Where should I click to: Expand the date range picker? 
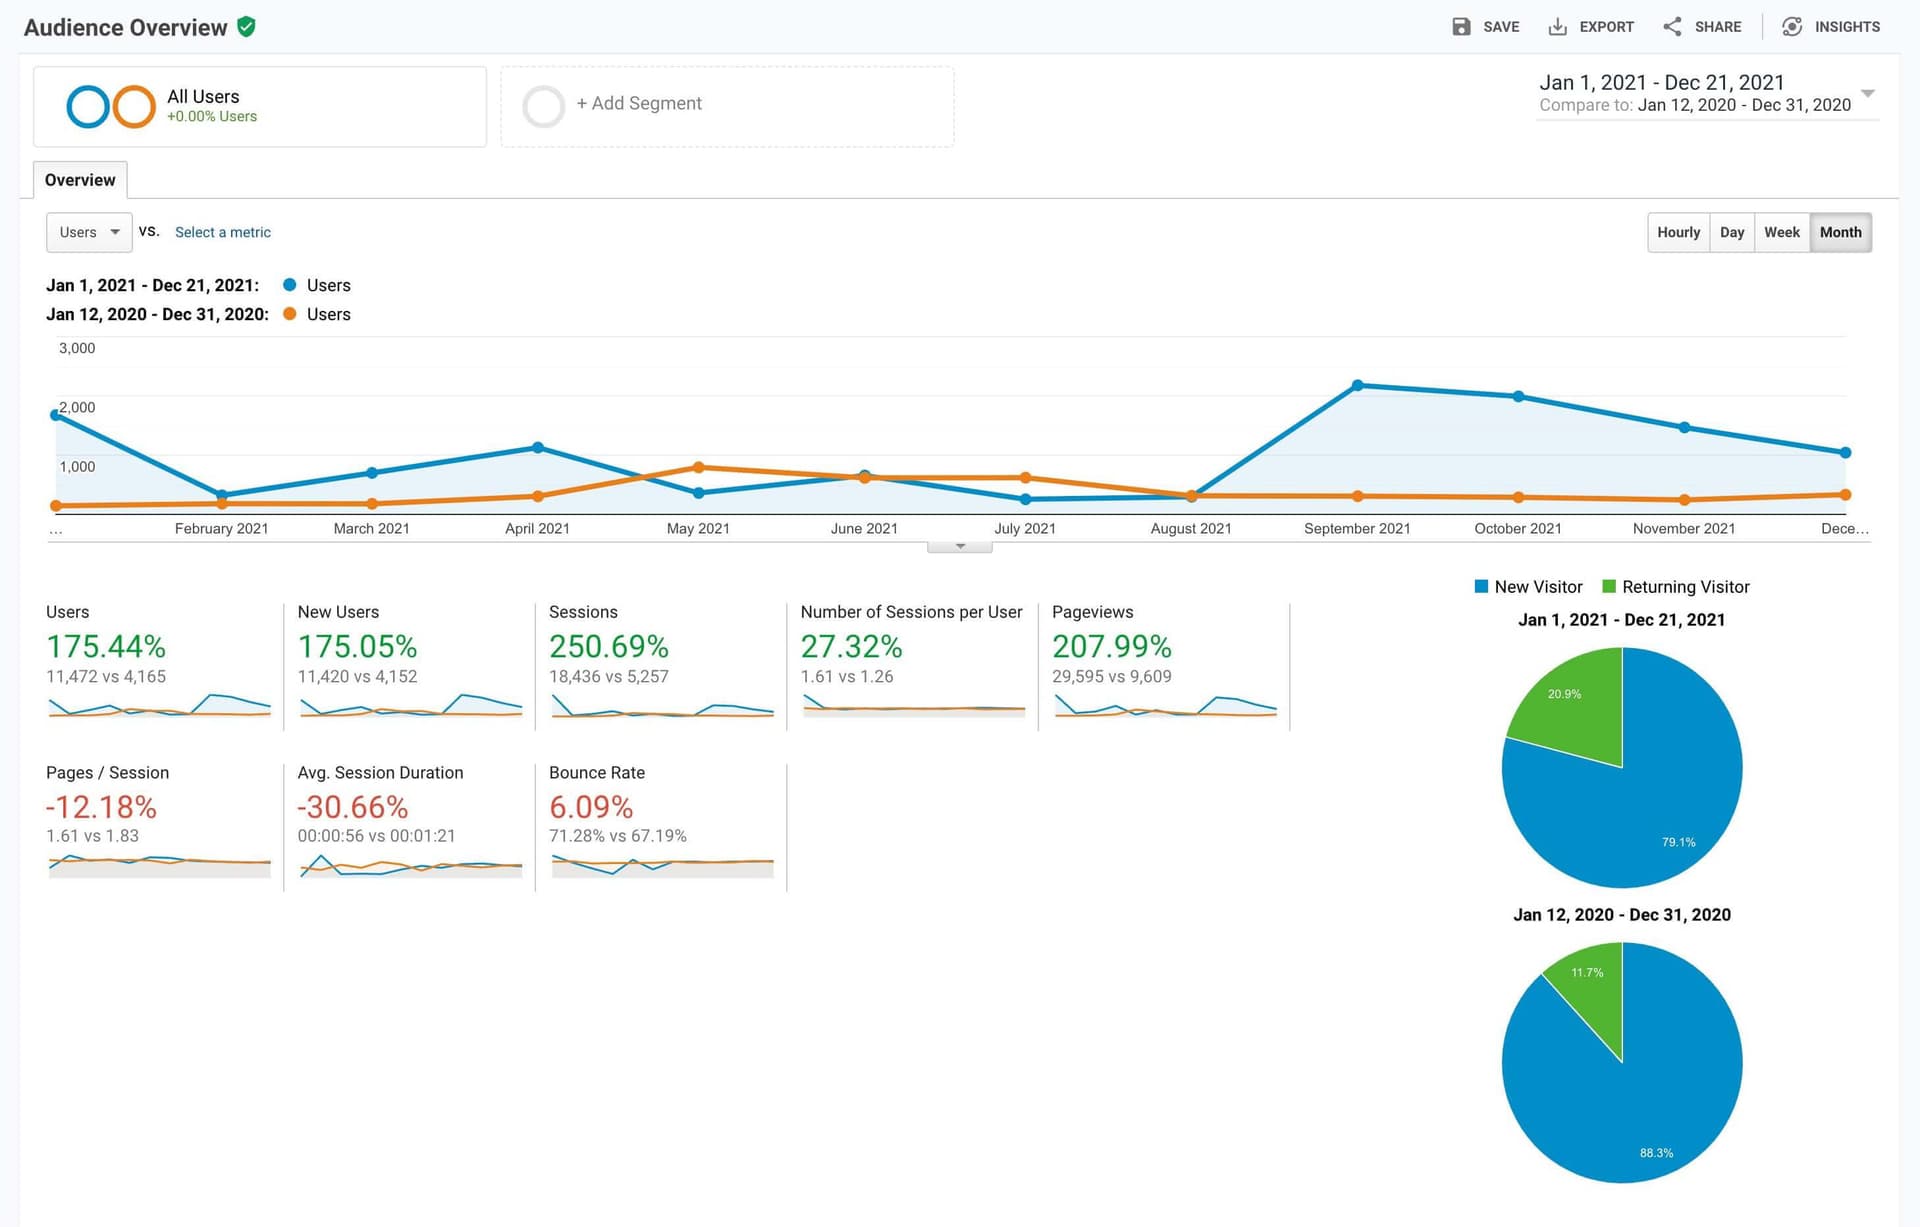coord(1869,94)
